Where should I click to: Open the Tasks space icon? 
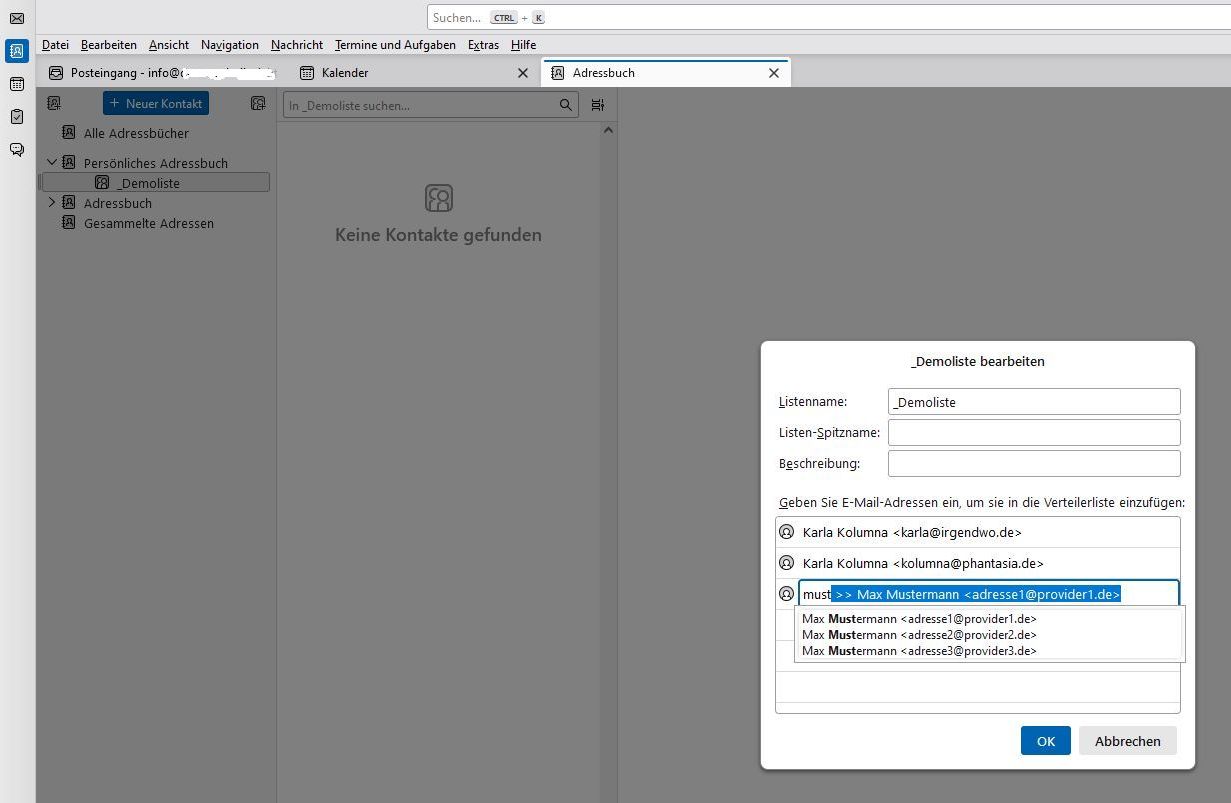(17, 117)
